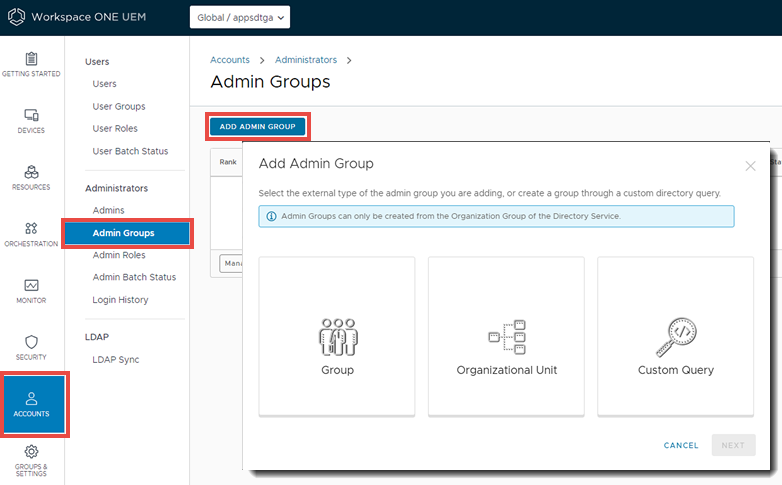Open the Devices icon in the sidebar
The height and width of the screenshot is (485, 782).
click(x=31, y=115)
